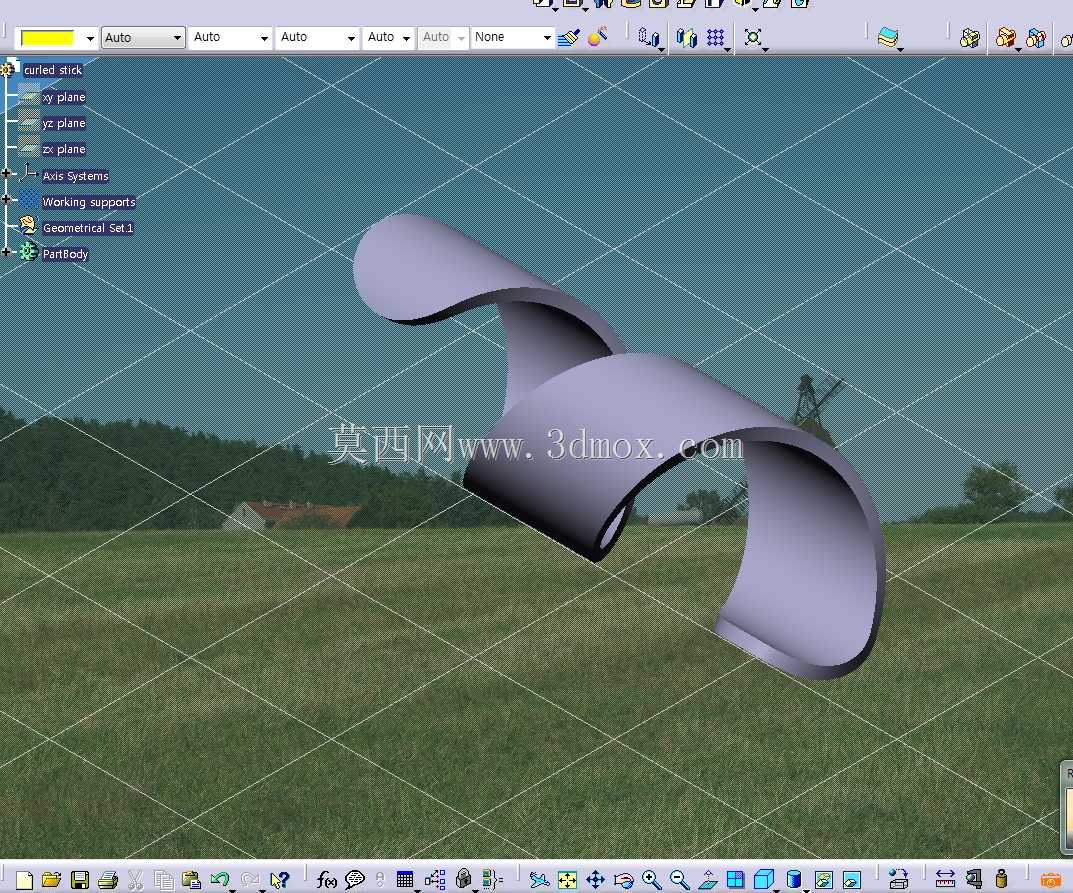The image size is (1073, 893).
Task: Click the Undo arrow icon
Action: (x=220, y=879)
